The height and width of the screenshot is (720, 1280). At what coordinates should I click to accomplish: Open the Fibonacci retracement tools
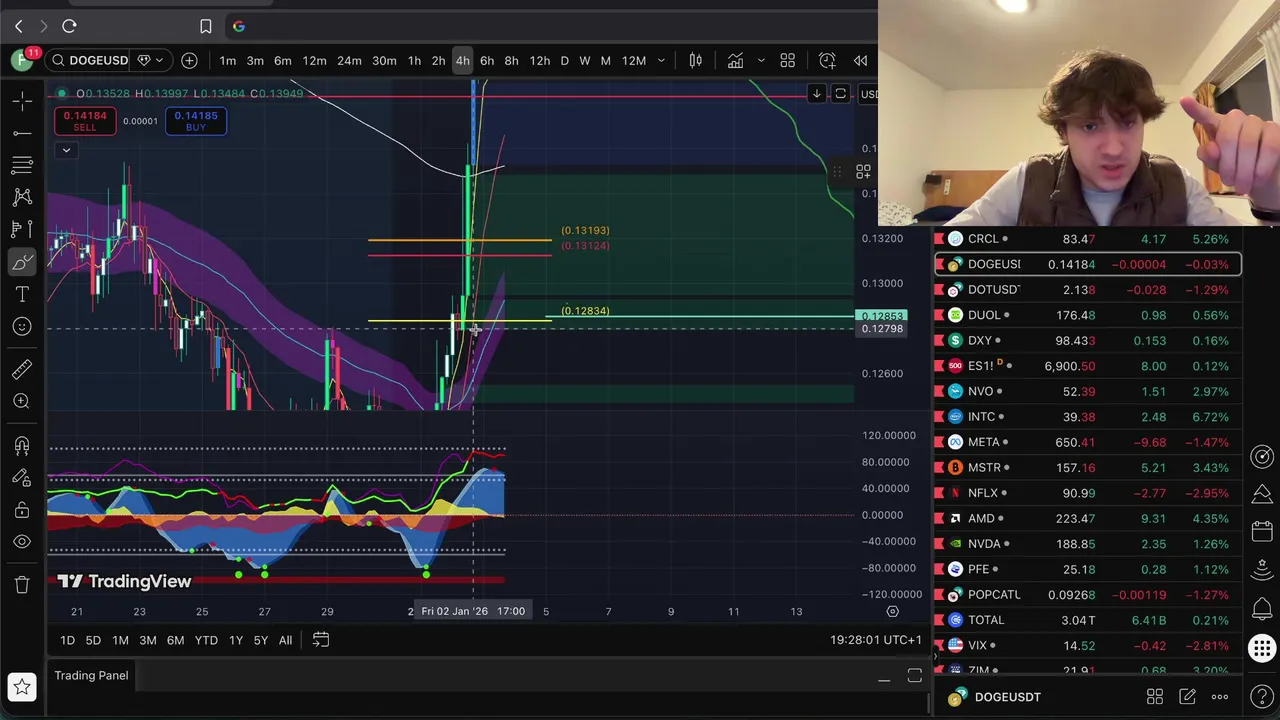(22, 164)
